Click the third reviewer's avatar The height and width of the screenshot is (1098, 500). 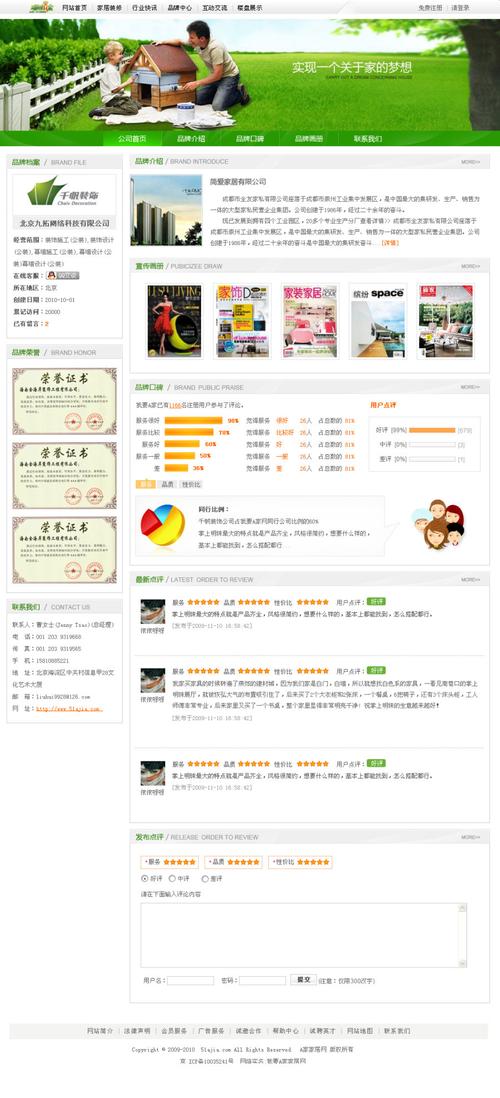coord(153,773)
